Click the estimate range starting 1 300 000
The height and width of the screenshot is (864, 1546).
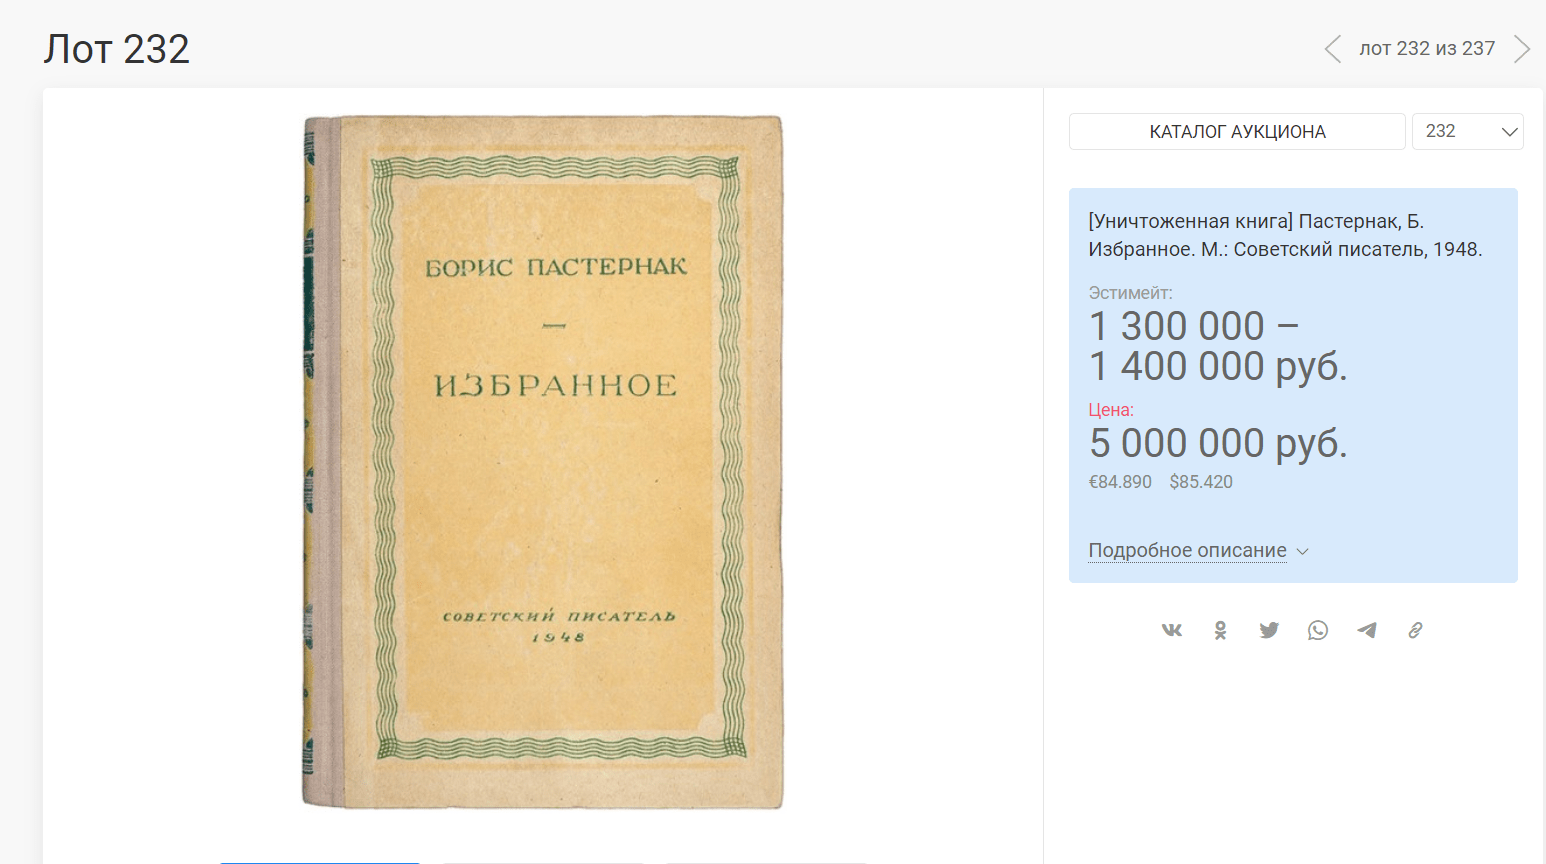1217,346
